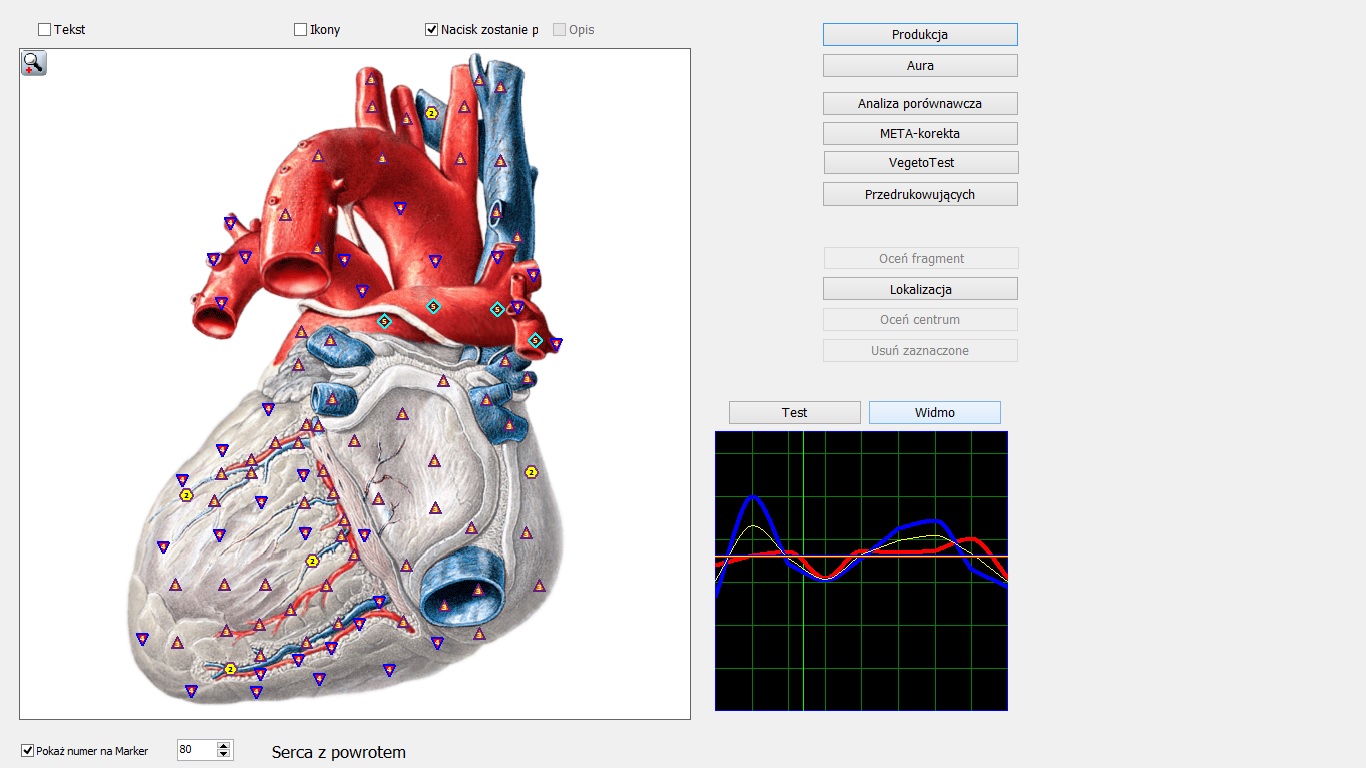This screenshot has width=1366, height=768.
Task: Start META-korekta
Action: pos(920,133)
